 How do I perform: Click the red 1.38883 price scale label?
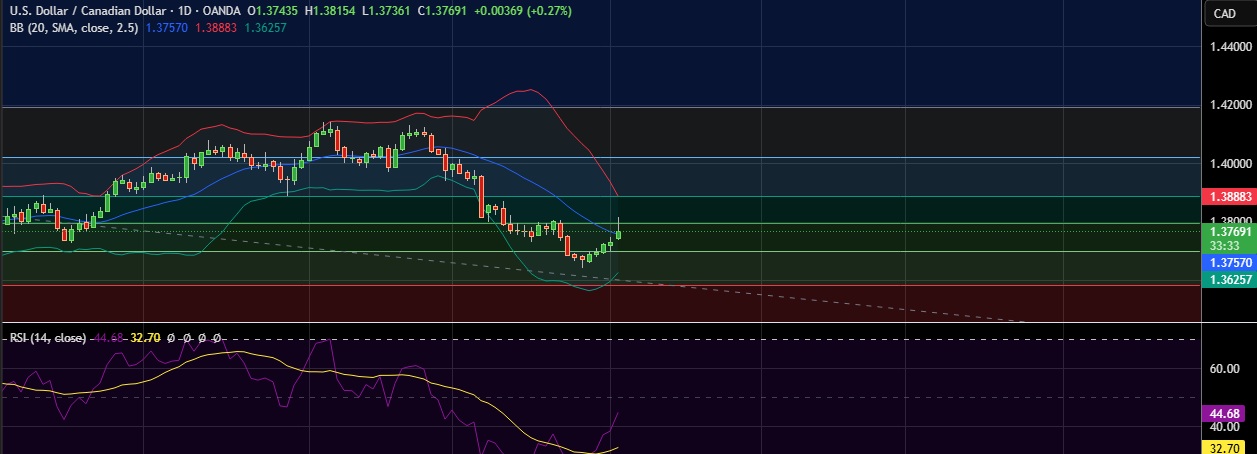pyautogui.click(x=1228, y=199)
